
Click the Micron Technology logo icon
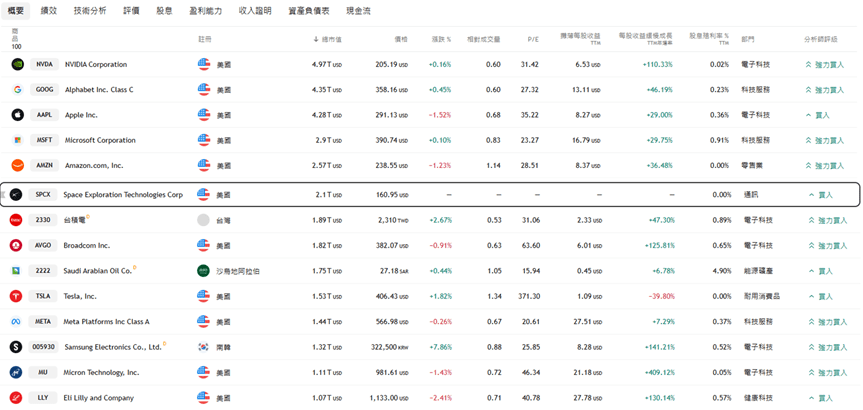pyautogui.click(x=16, y=373)
